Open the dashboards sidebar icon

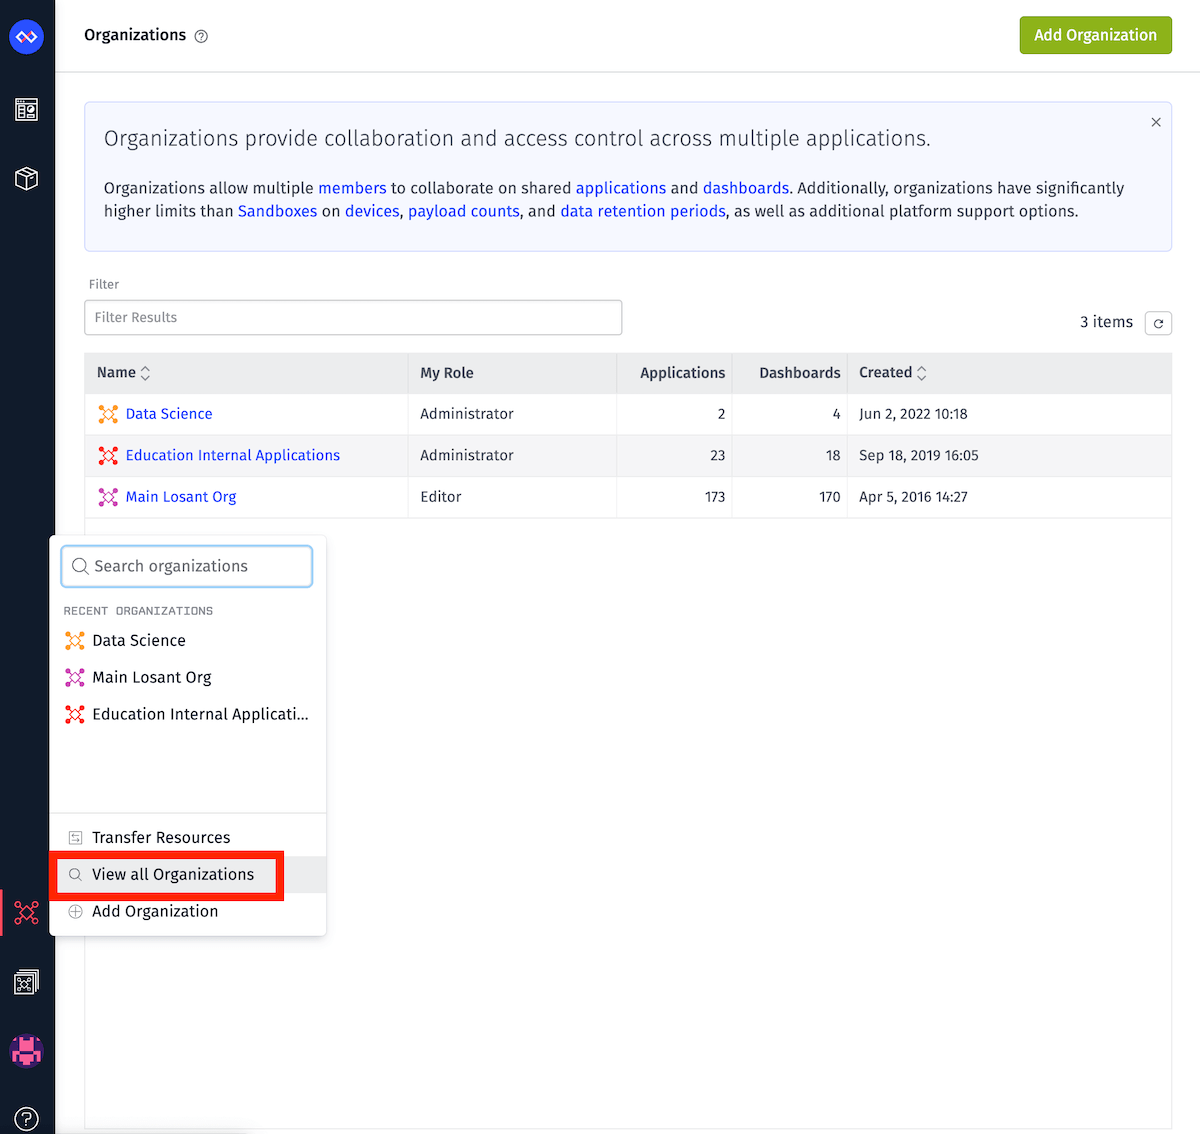pyautogui.click(x=27, y=109)
